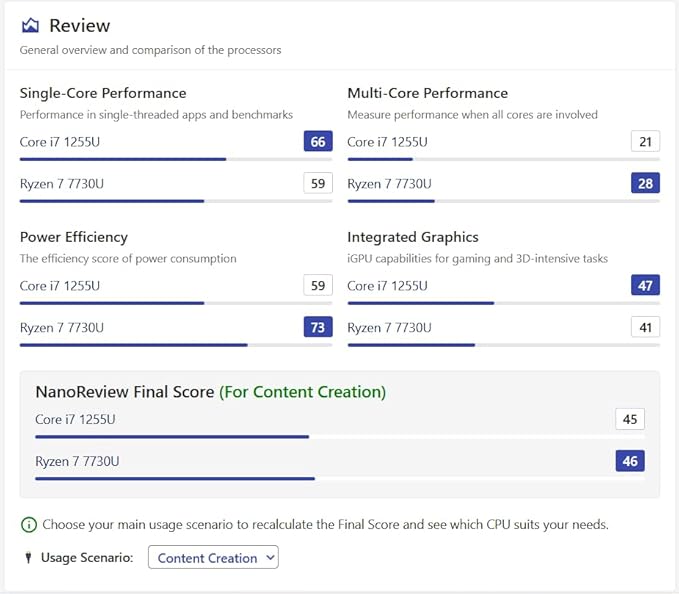
Task: Click the 'iGPU capabilities for gaming' description
Action: (478, 258)
